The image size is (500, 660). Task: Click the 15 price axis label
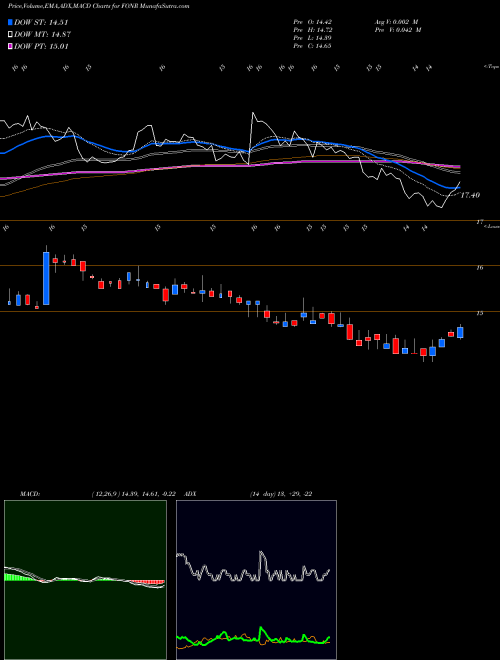pyautogui.click(x=479, y=313)
